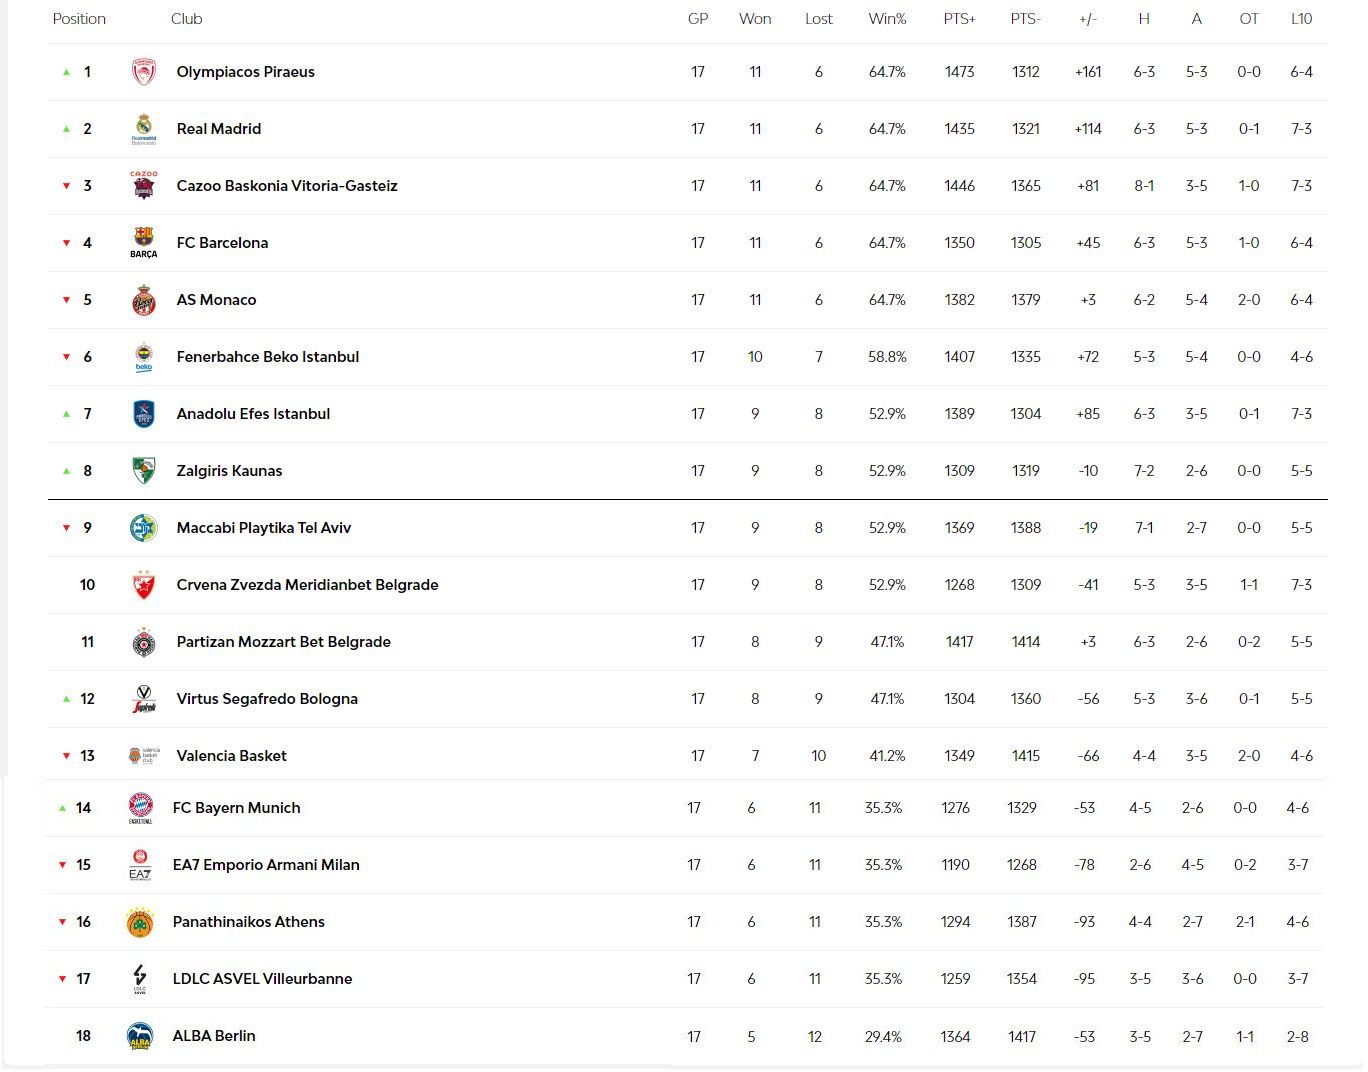The width and height of the screenshot is (1368, 1072).
Task: Select Partizan Mozzart Bet Belgrade name
Action: (x=283, y=642)
